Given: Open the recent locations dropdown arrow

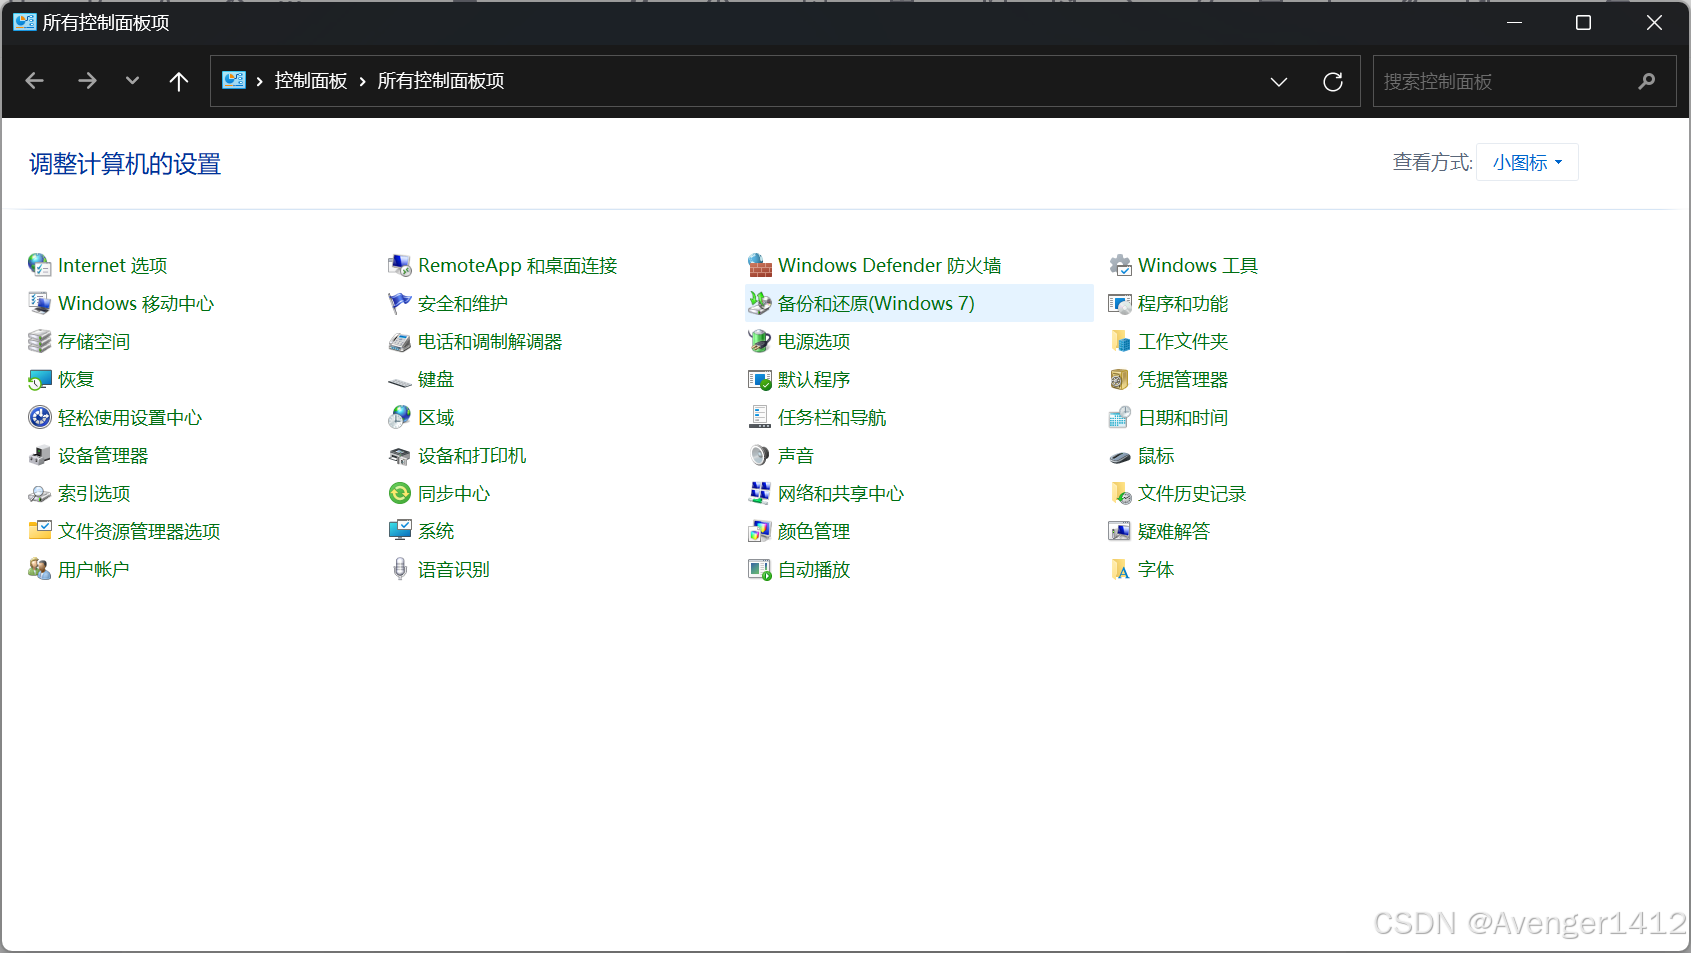Looking at the screenshot, I should pyautogui.click(x=132, y=81).
